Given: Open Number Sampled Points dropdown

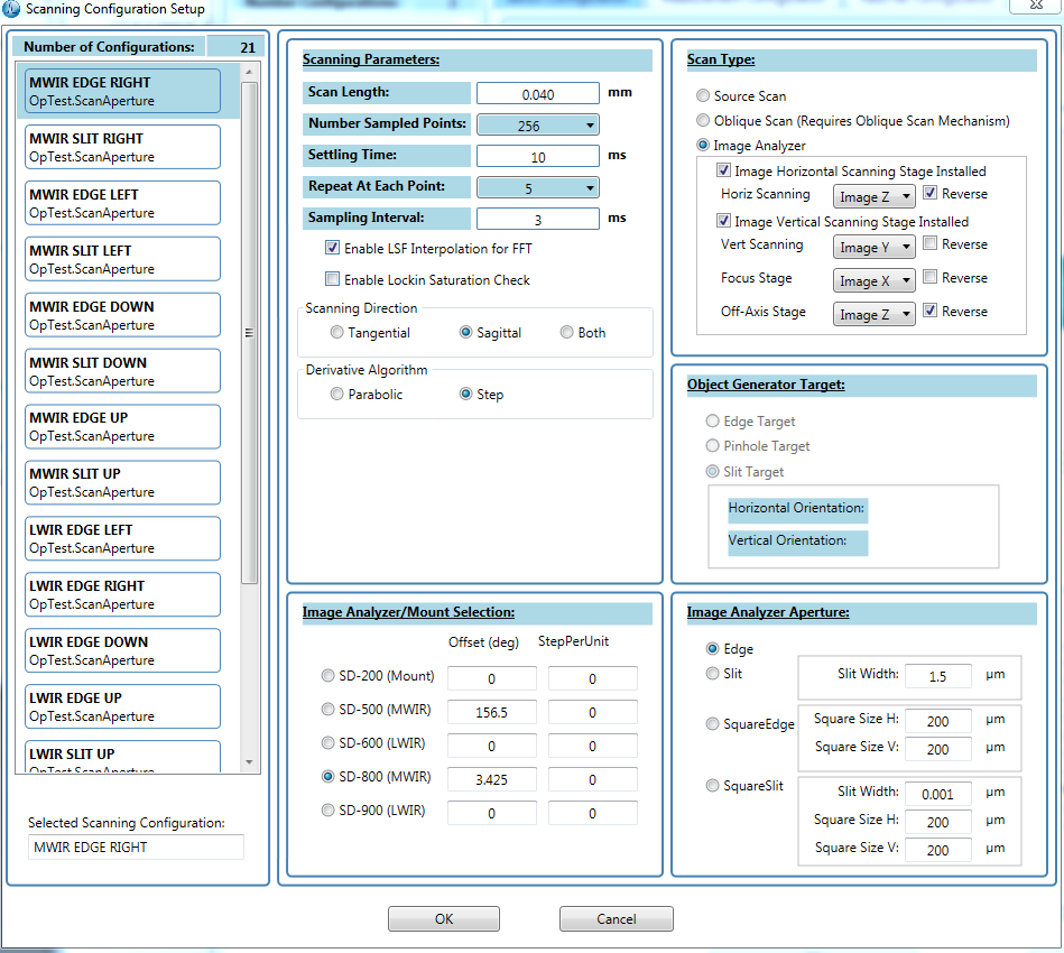Looking at the screenshot, I should point(538,126).
